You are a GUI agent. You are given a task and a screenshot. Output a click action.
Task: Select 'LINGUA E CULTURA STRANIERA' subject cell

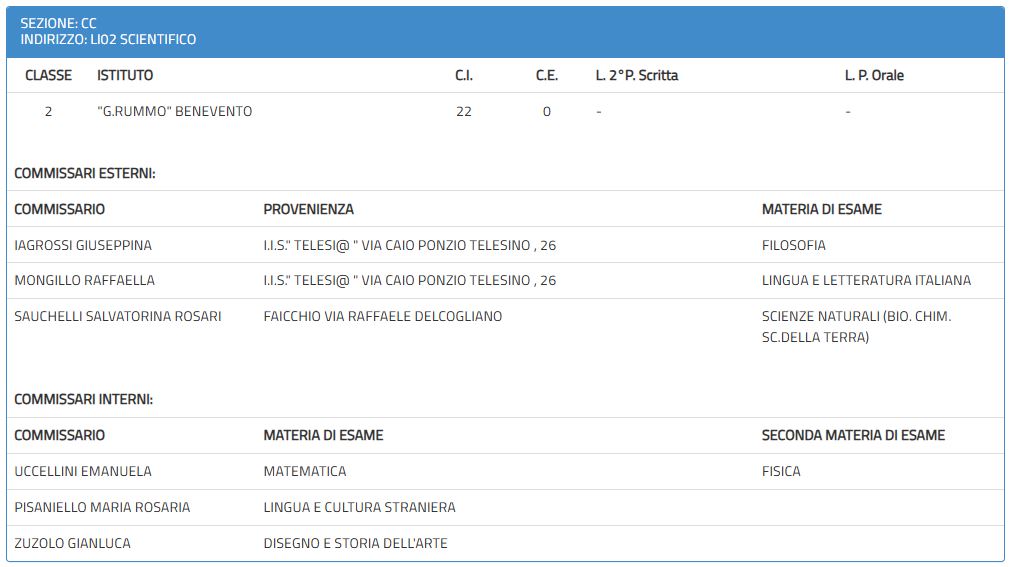[x=360, y=507]
